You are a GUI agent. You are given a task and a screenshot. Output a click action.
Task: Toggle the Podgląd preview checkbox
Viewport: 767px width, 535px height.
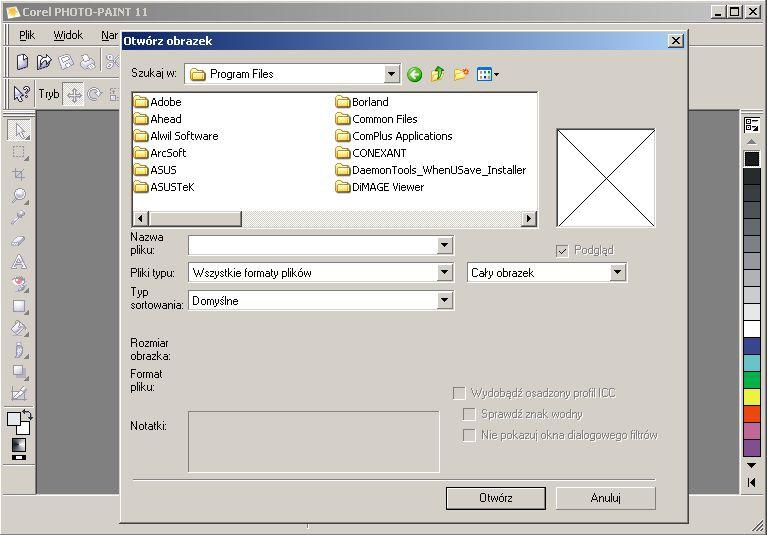[x=562, y=251]
